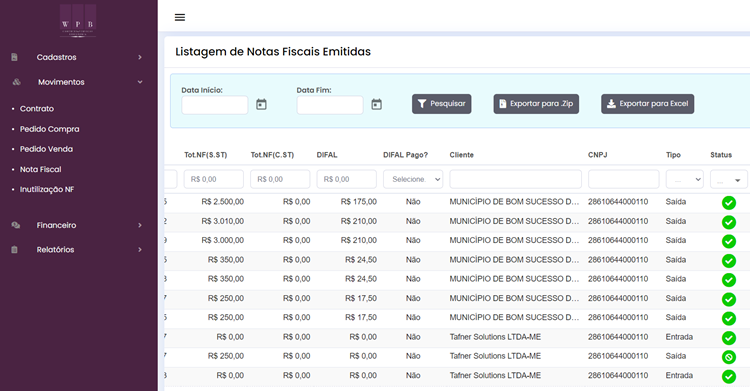Focus the Data Fim input field
The height and width of the screenshot is (391, 750).
click(x=330, y=105)
